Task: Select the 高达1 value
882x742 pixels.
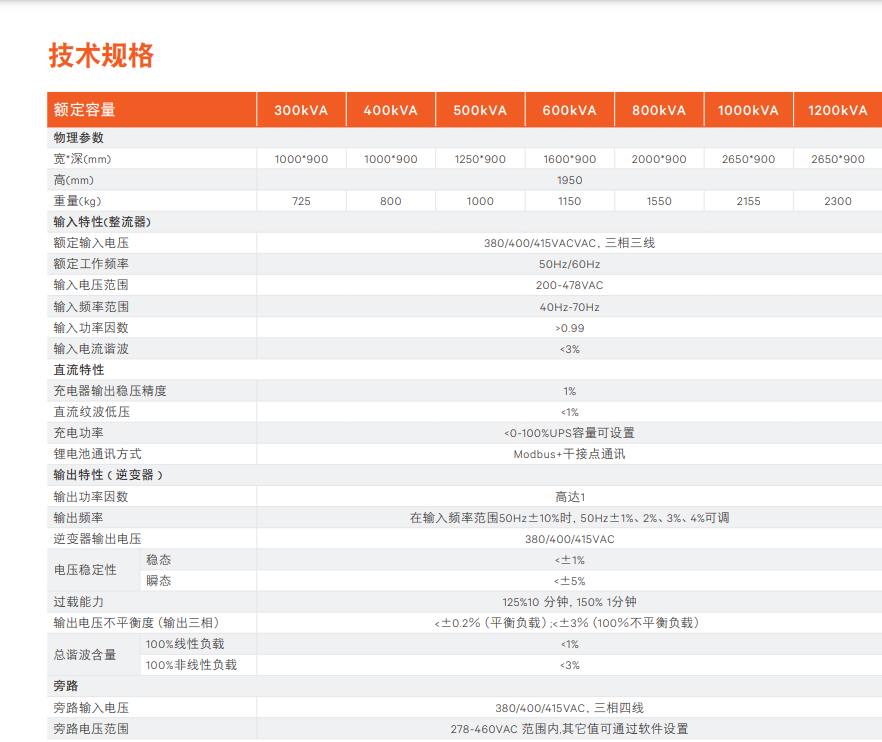Action: point(570,497)
